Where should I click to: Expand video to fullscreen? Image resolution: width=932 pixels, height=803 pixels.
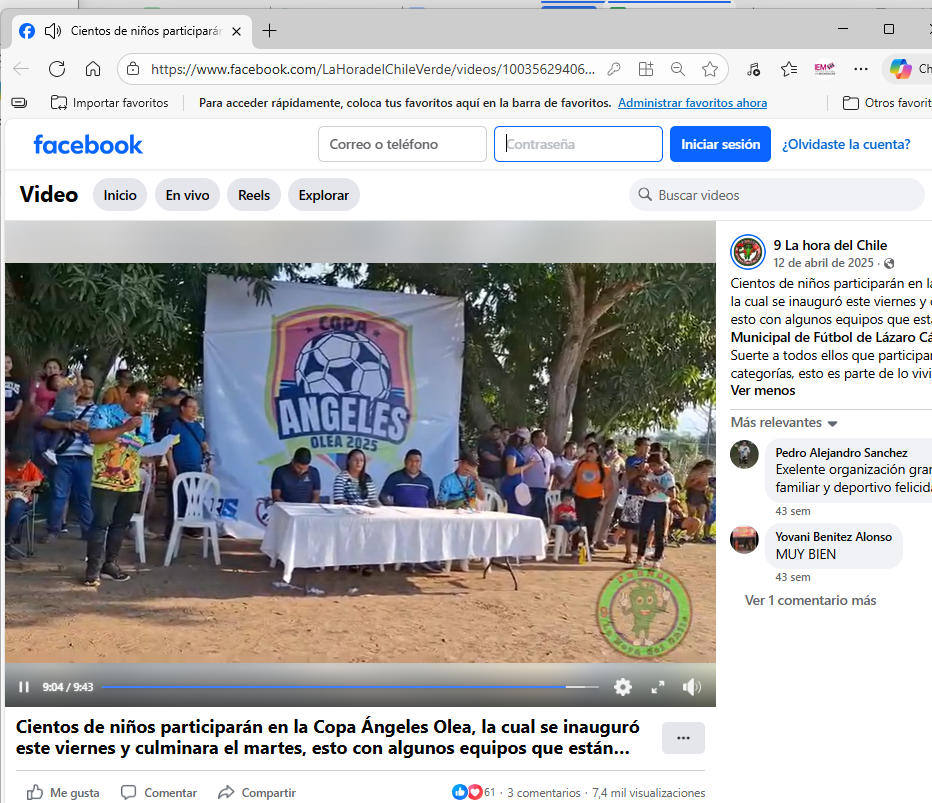pyautogui.click(x=657, y=687)
